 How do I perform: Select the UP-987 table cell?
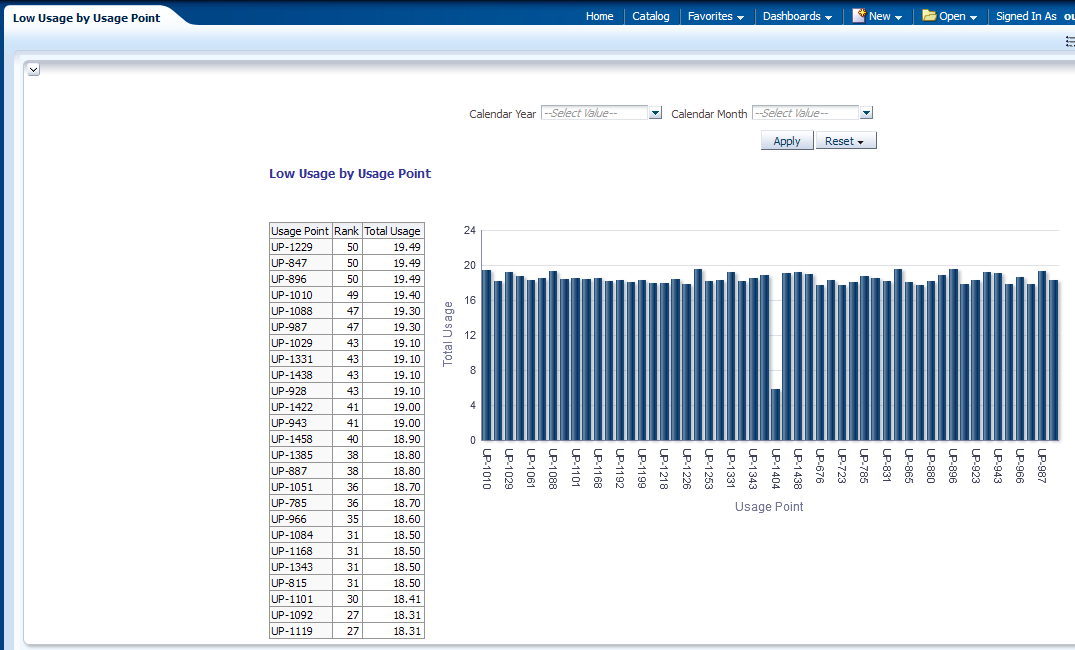point(300,327)
